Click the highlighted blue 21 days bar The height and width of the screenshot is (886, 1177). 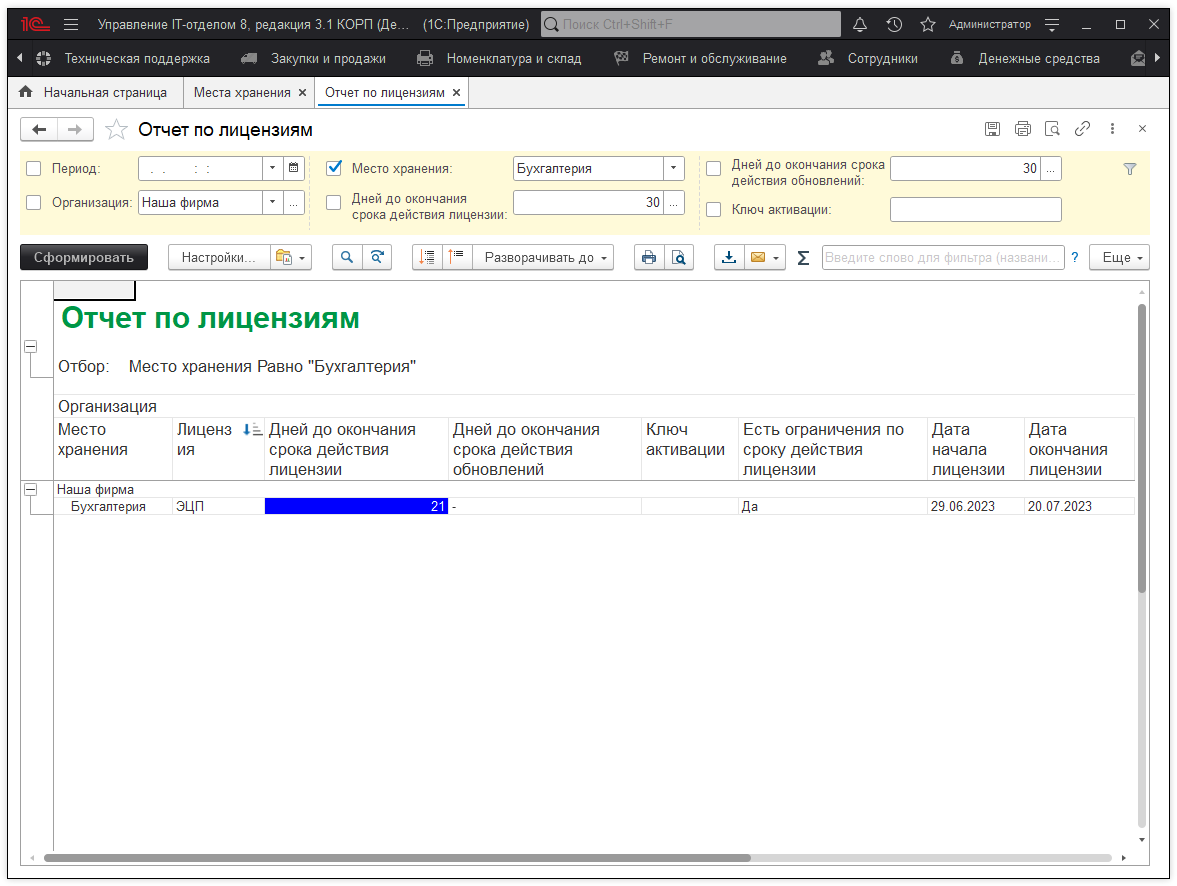tap(355, 506)
